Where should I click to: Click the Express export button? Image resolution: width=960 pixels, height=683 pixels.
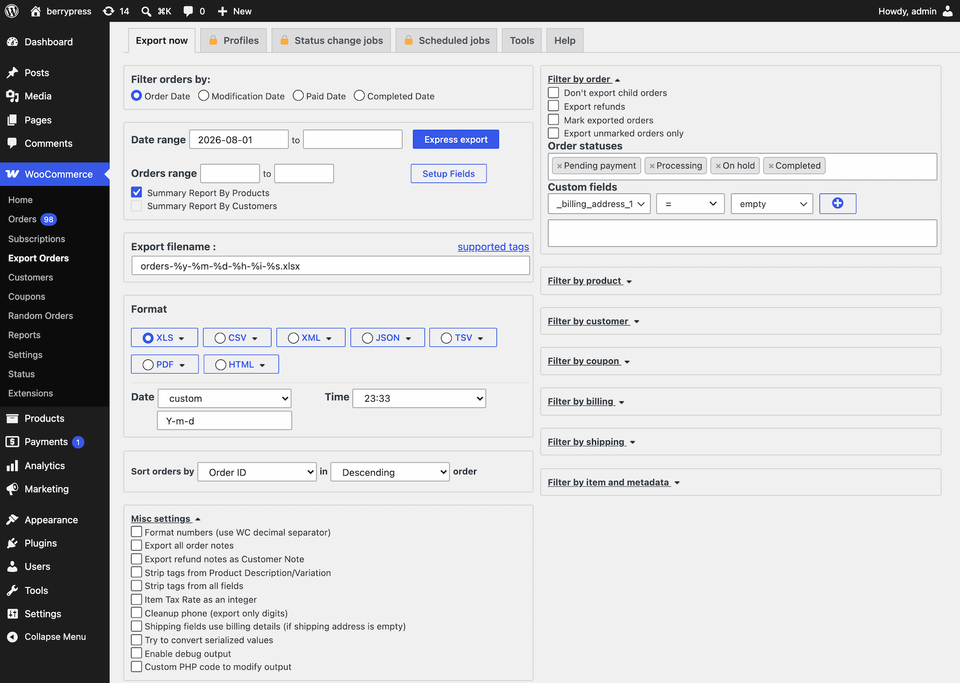pyautogui.click(x=456, y=139)
